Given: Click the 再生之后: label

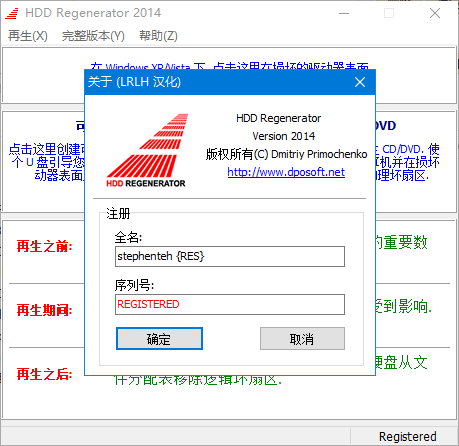Looking at the screenshot, I should 44,374.
